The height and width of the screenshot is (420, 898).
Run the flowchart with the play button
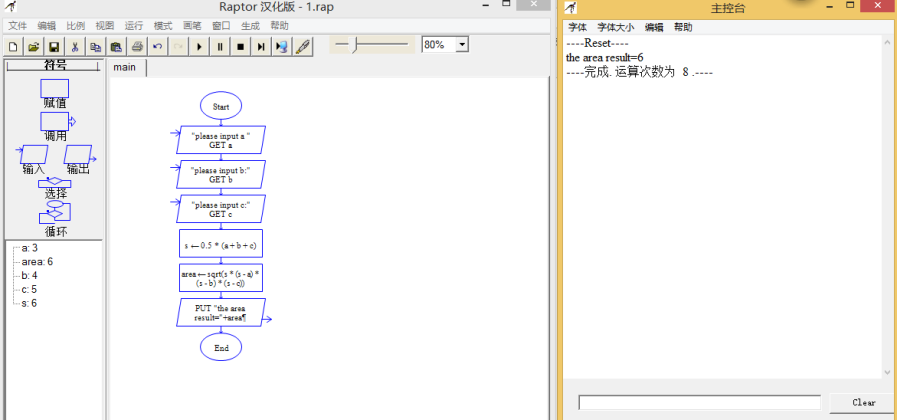[199, 46]
